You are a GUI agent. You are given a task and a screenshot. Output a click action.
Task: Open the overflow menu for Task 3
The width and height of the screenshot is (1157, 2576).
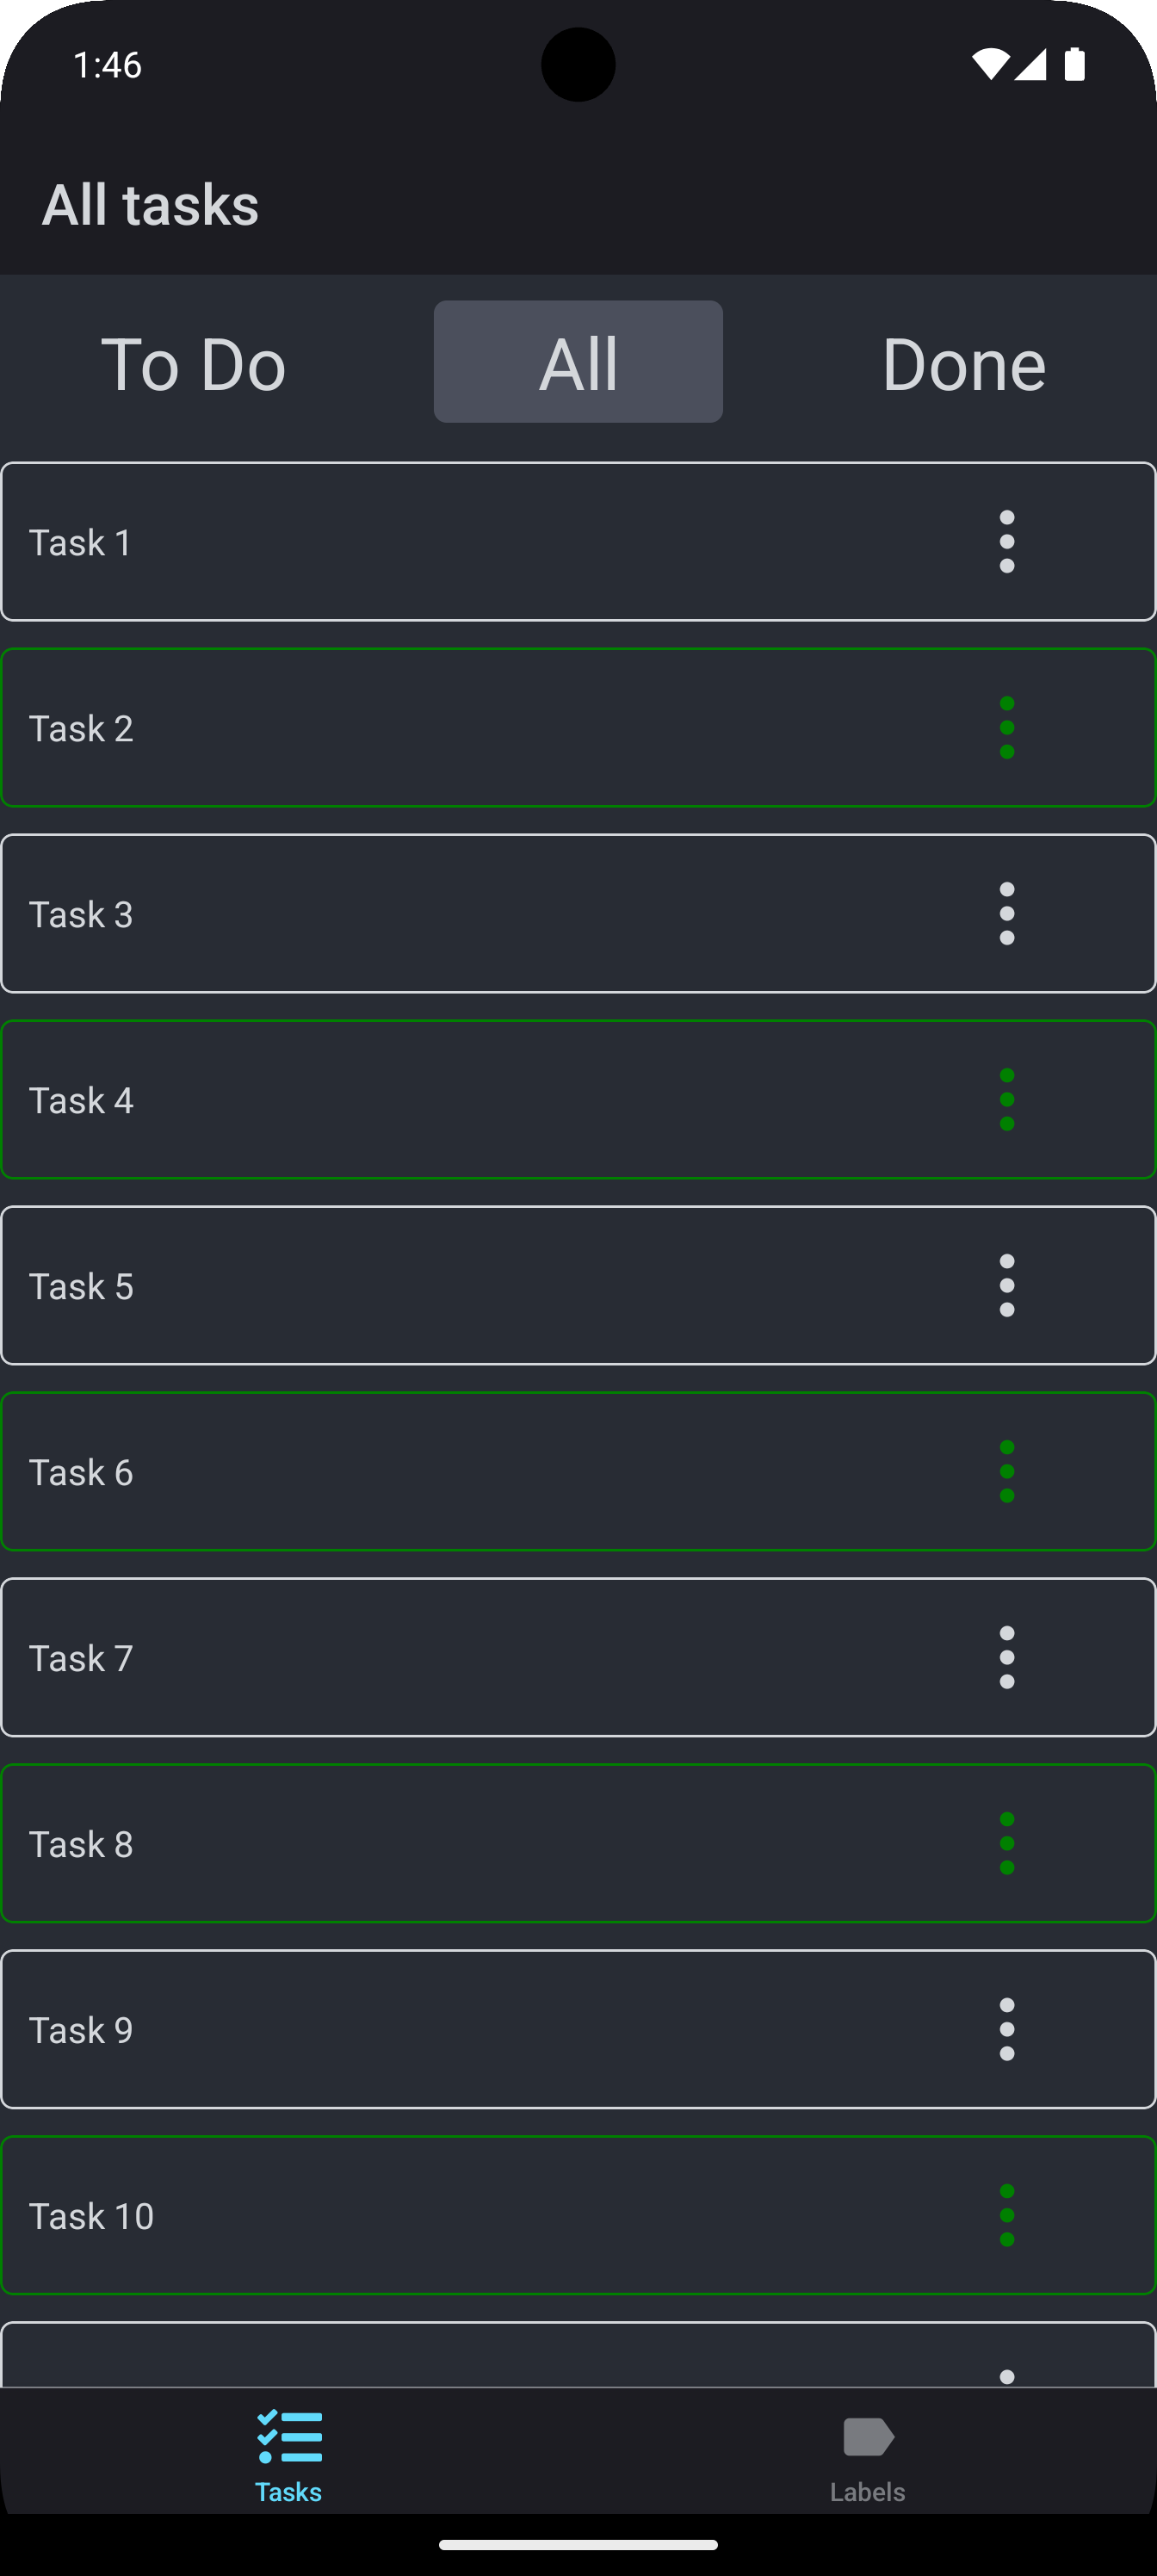(x=1006, y=913)
